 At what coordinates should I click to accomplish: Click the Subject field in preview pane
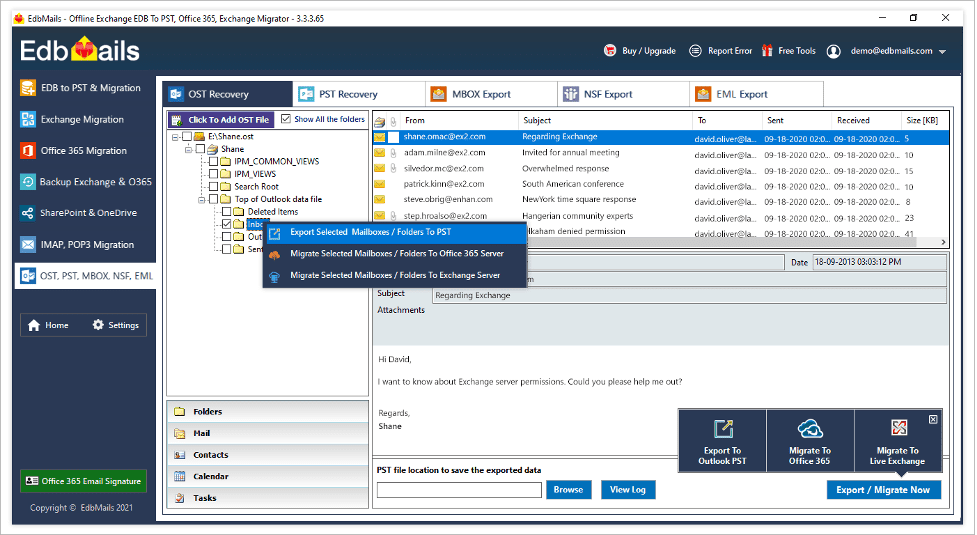tap(689, 295)
